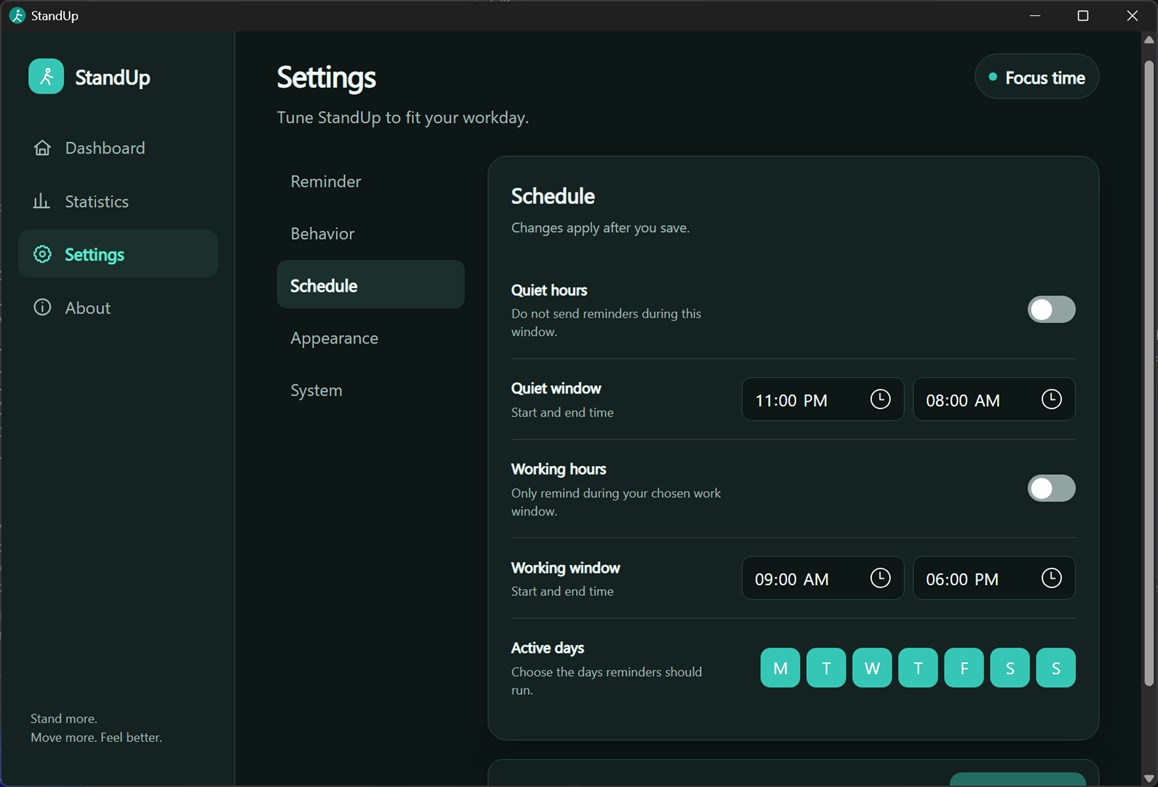Screen dimensions: 1158x787
Task: Turn on the Working hours toggle
Action: coord(1051,488)
